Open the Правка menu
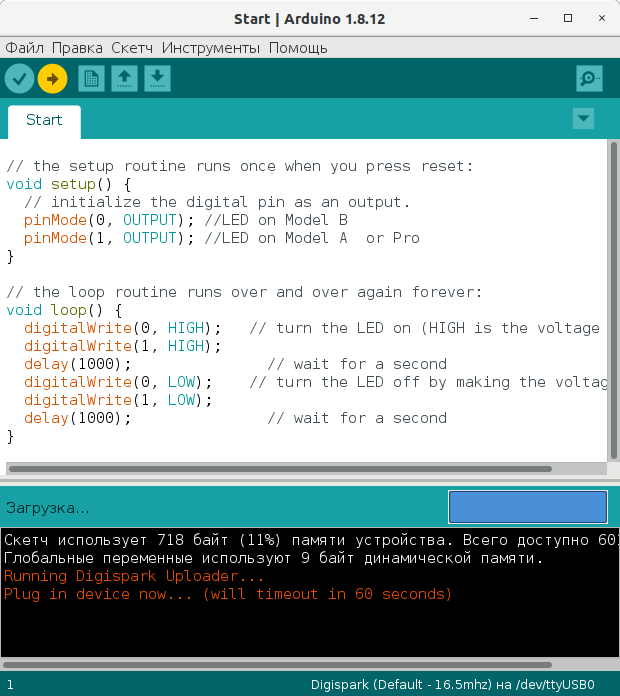The image size is (620, 696). click(77, 48)
